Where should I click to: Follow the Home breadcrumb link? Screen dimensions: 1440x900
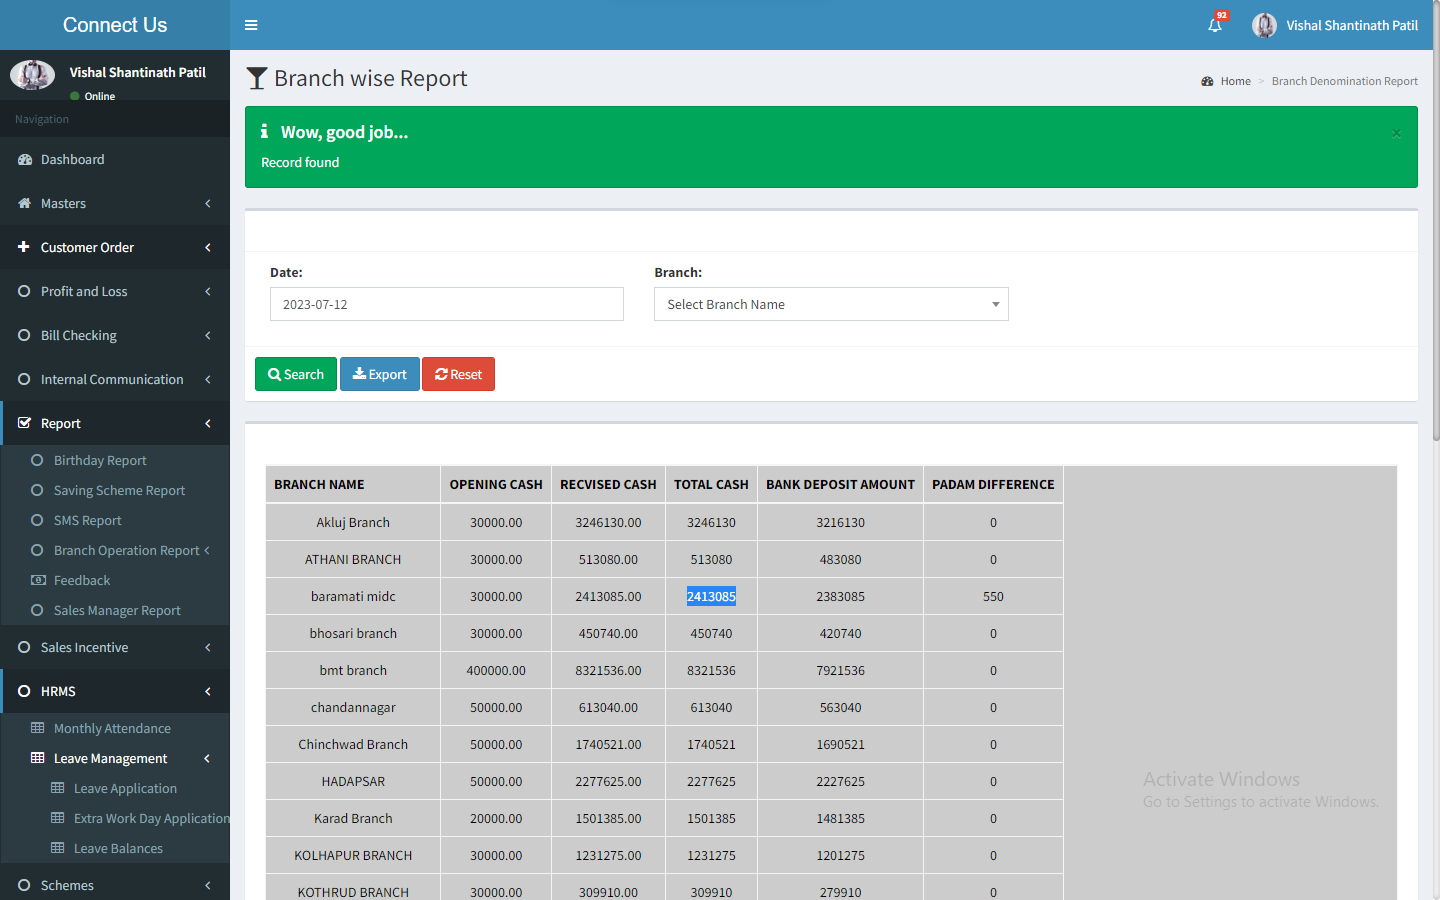tap(1235, 81)
